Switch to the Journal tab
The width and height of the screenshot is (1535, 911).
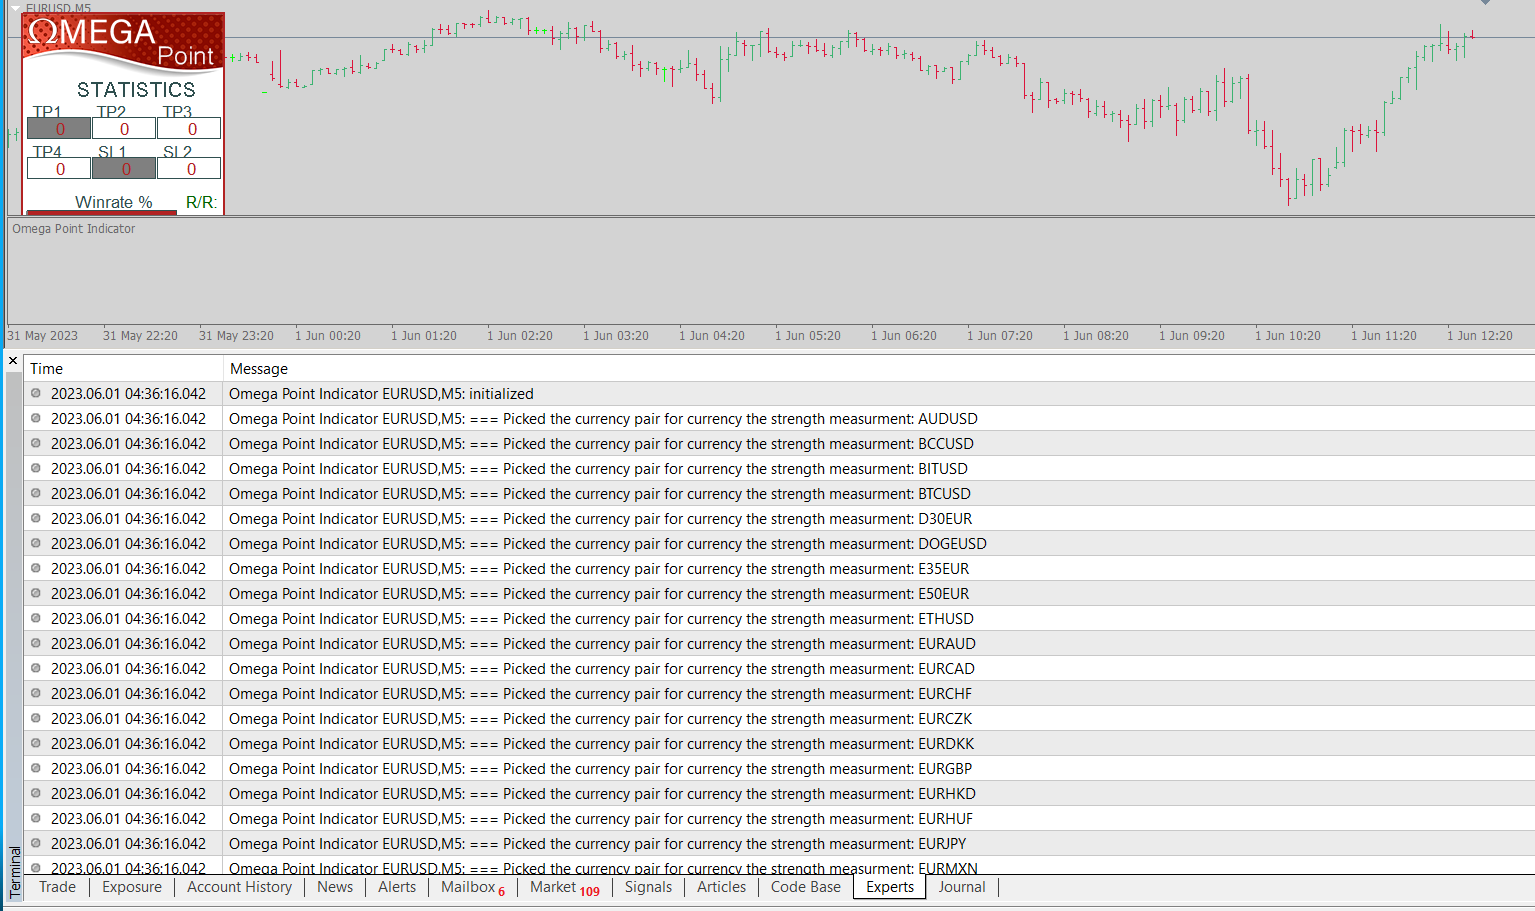coord(962,887)
